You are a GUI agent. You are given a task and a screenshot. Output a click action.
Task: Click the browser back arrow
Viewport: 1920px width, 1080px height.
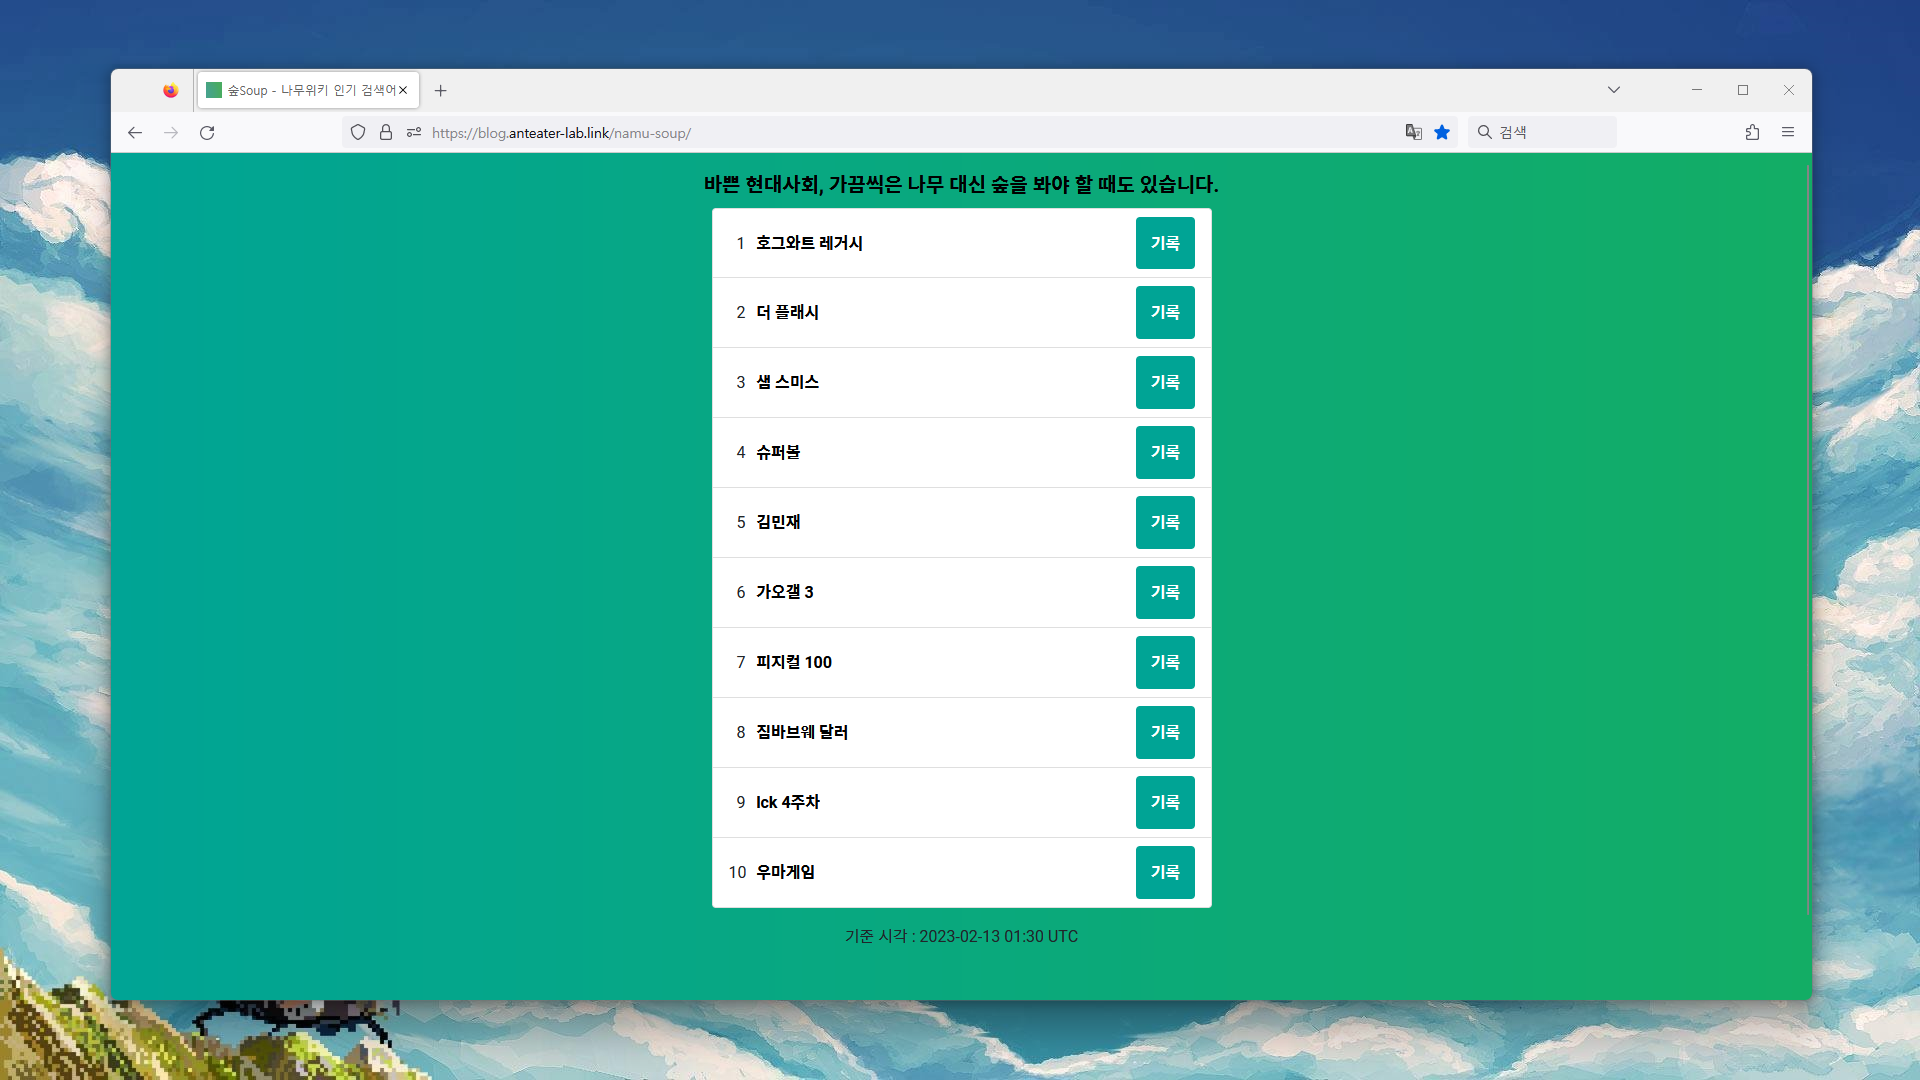tap(135, 132)
